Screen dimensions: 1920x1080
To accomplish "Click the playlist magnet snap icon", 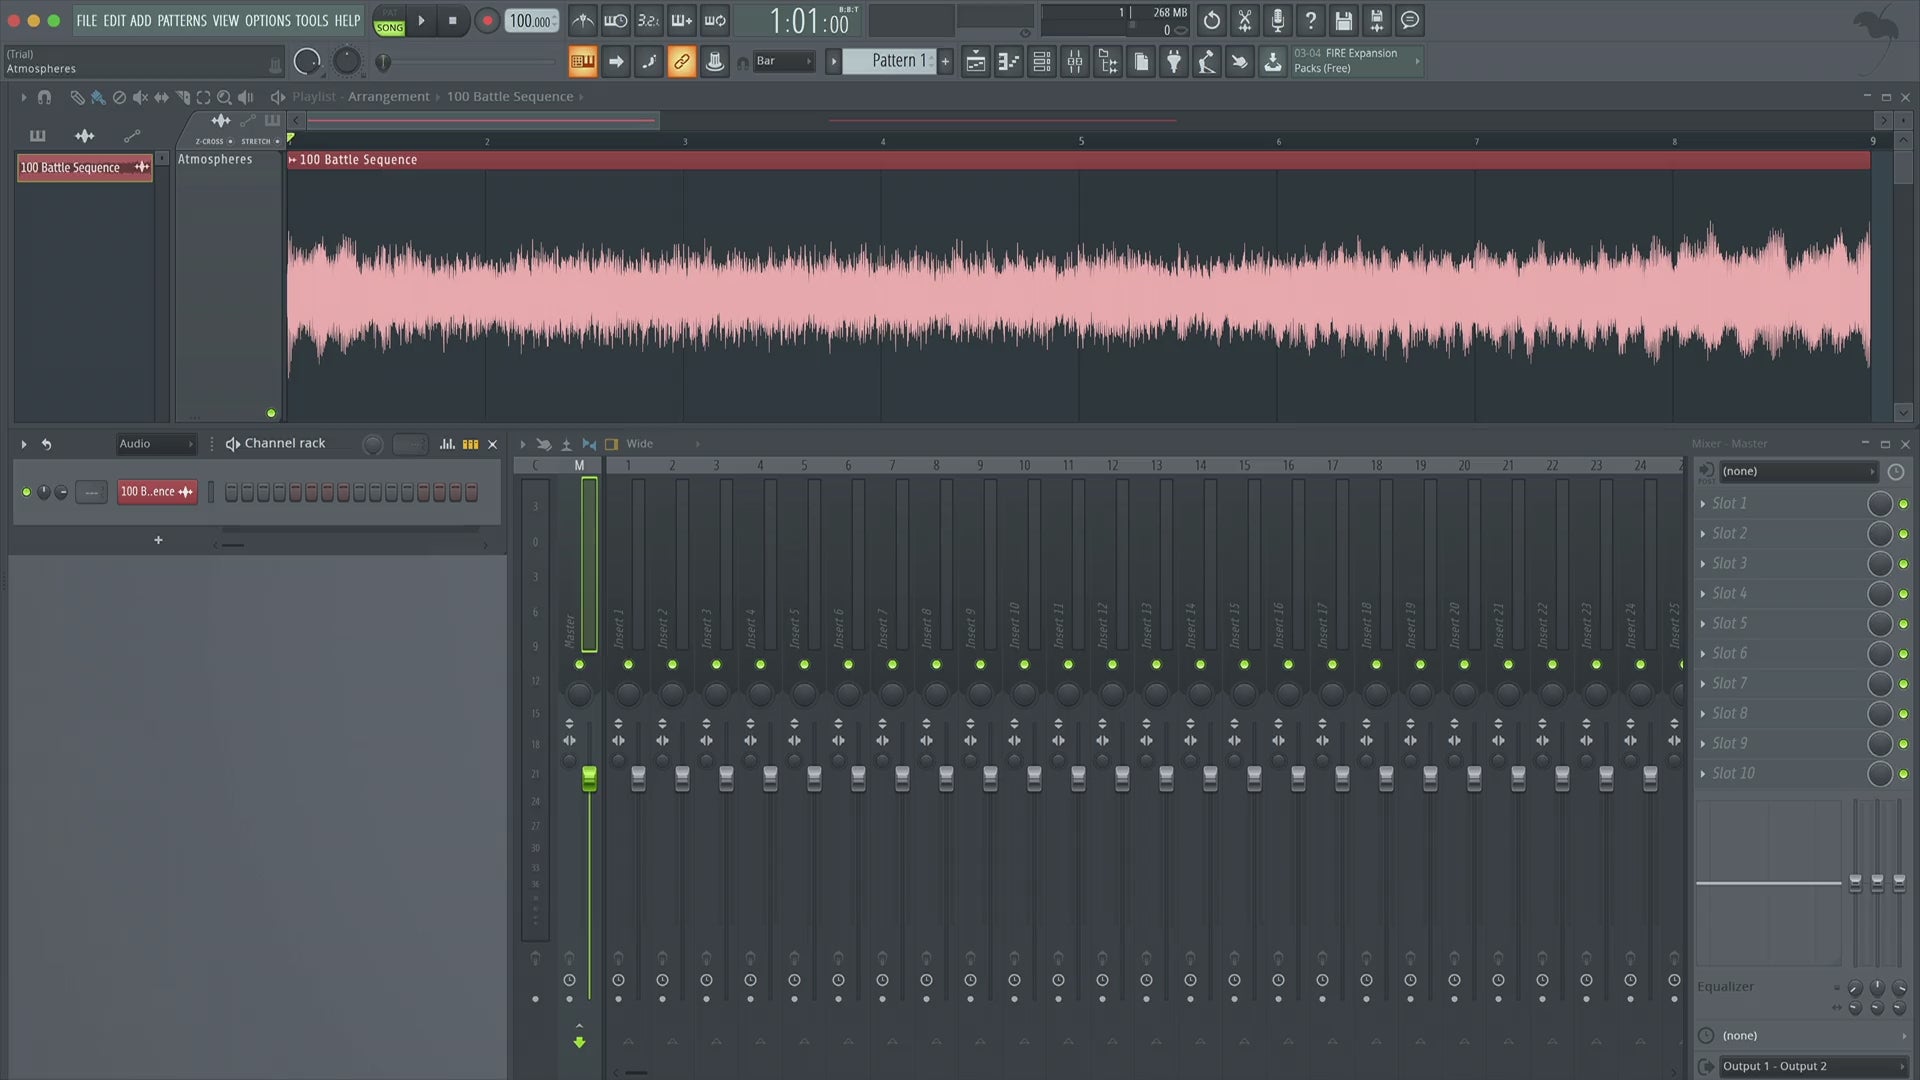I will (x=44, y=97).
